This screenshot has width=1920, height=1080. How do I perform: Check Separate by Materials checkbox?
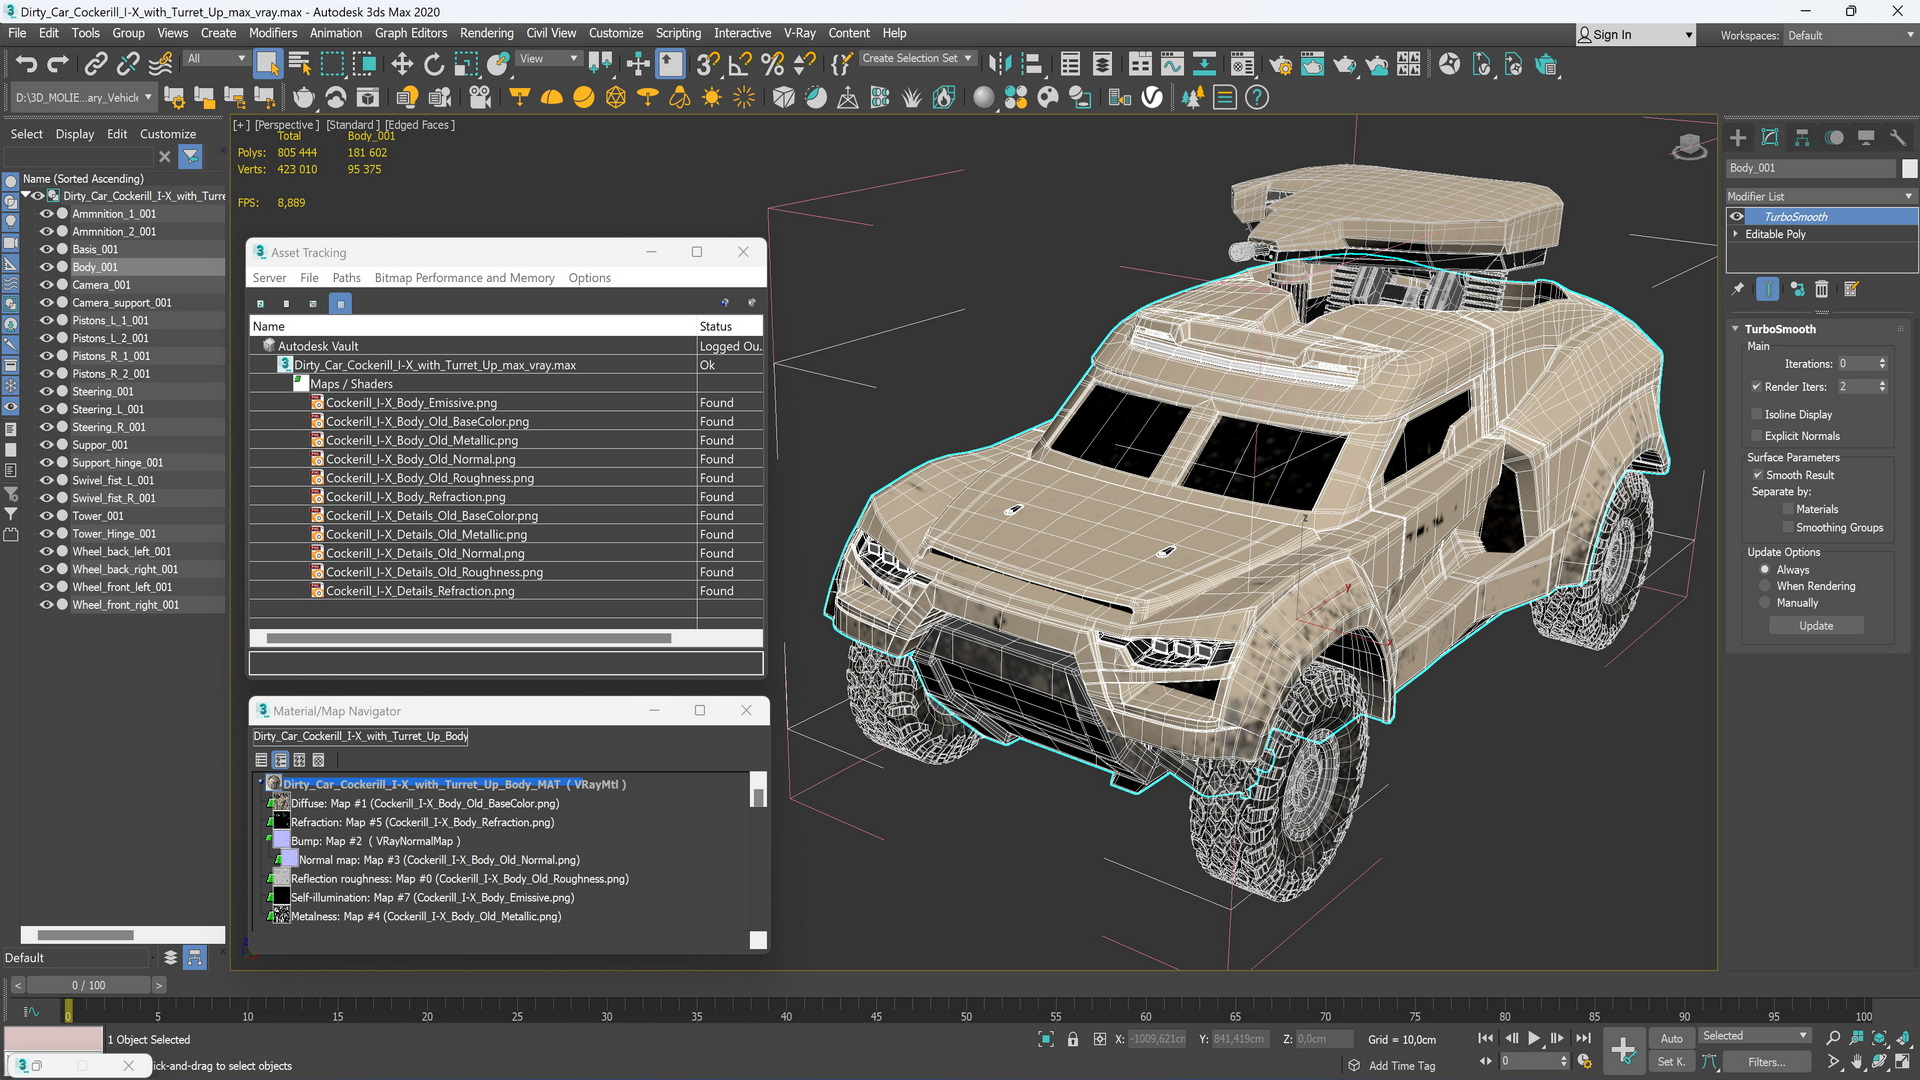pyautogui.click(x=1788, y=509)
